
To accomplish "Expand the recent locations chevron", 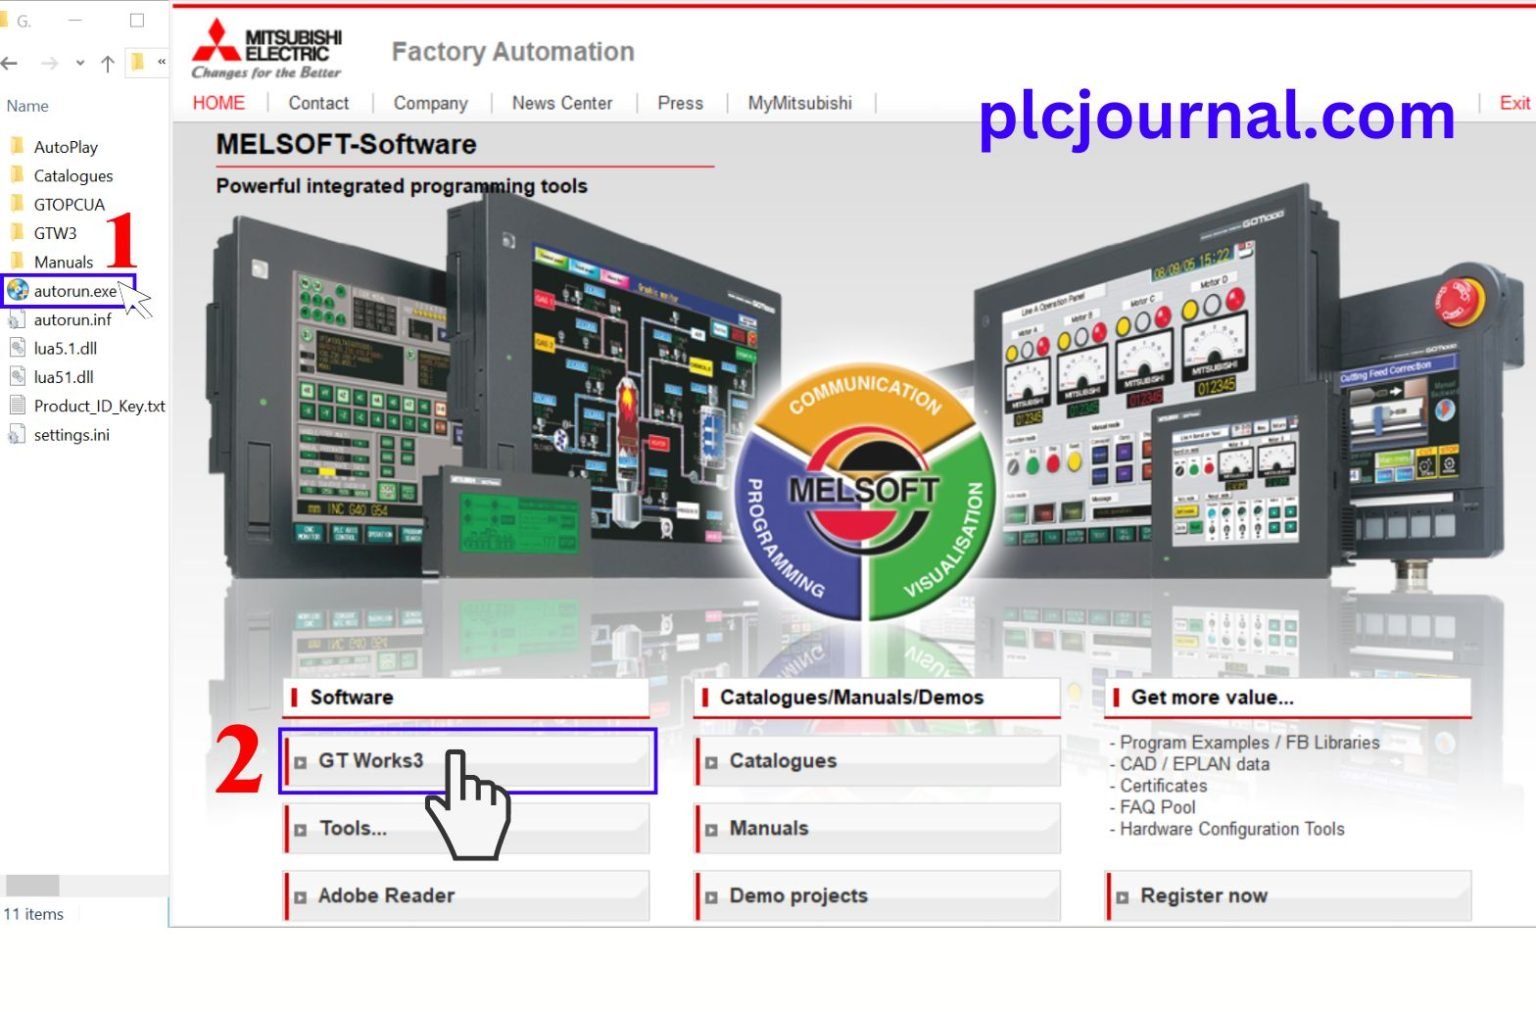I will point(80,64).
